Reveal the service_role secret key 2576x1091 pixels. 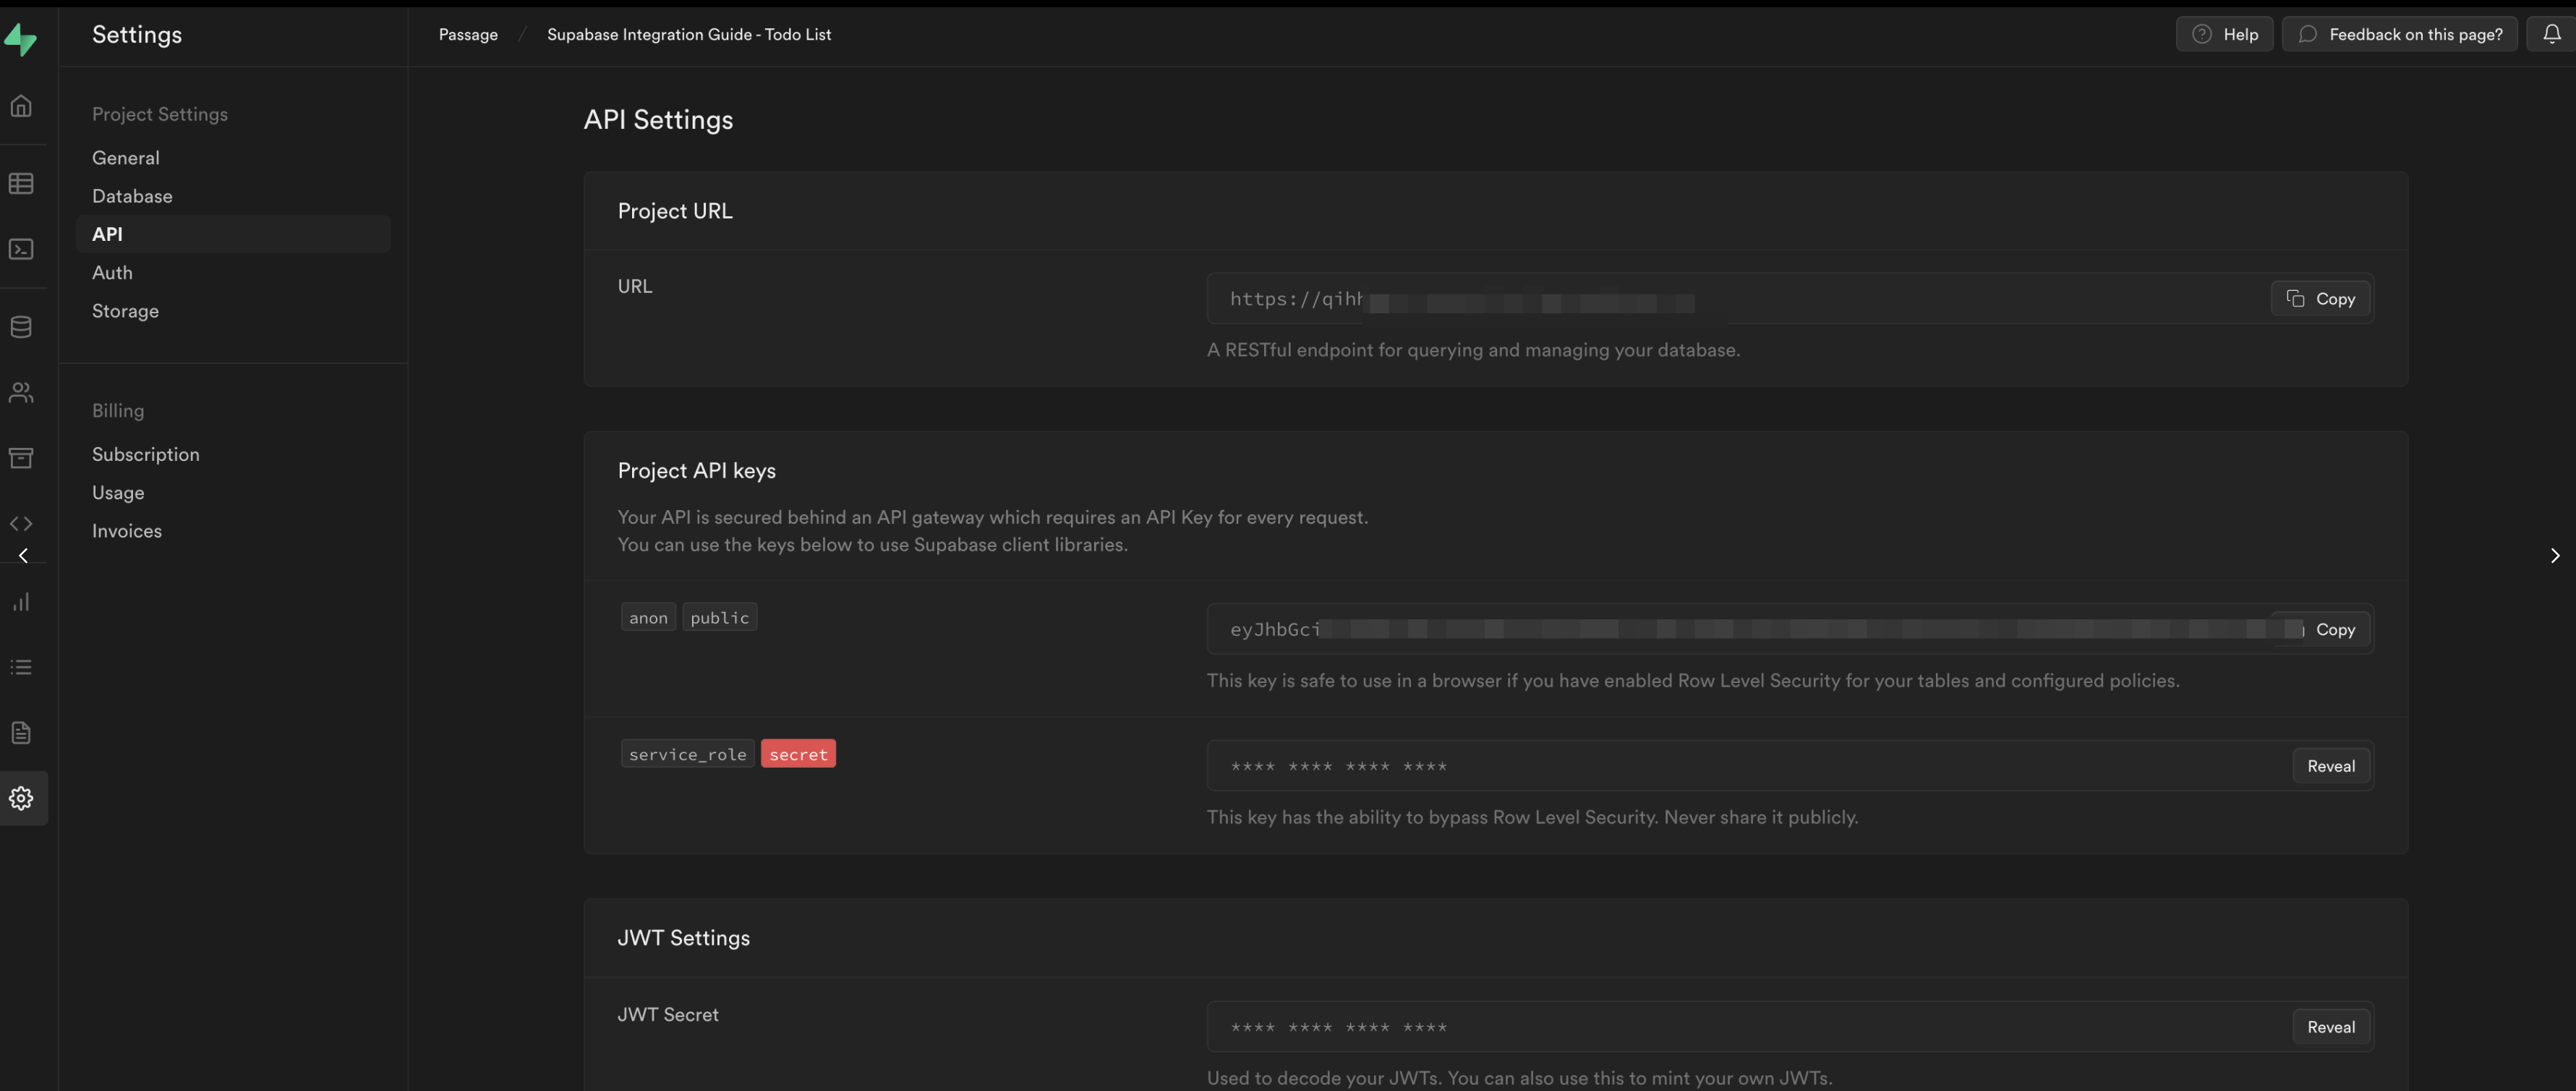coord(2331,766)
